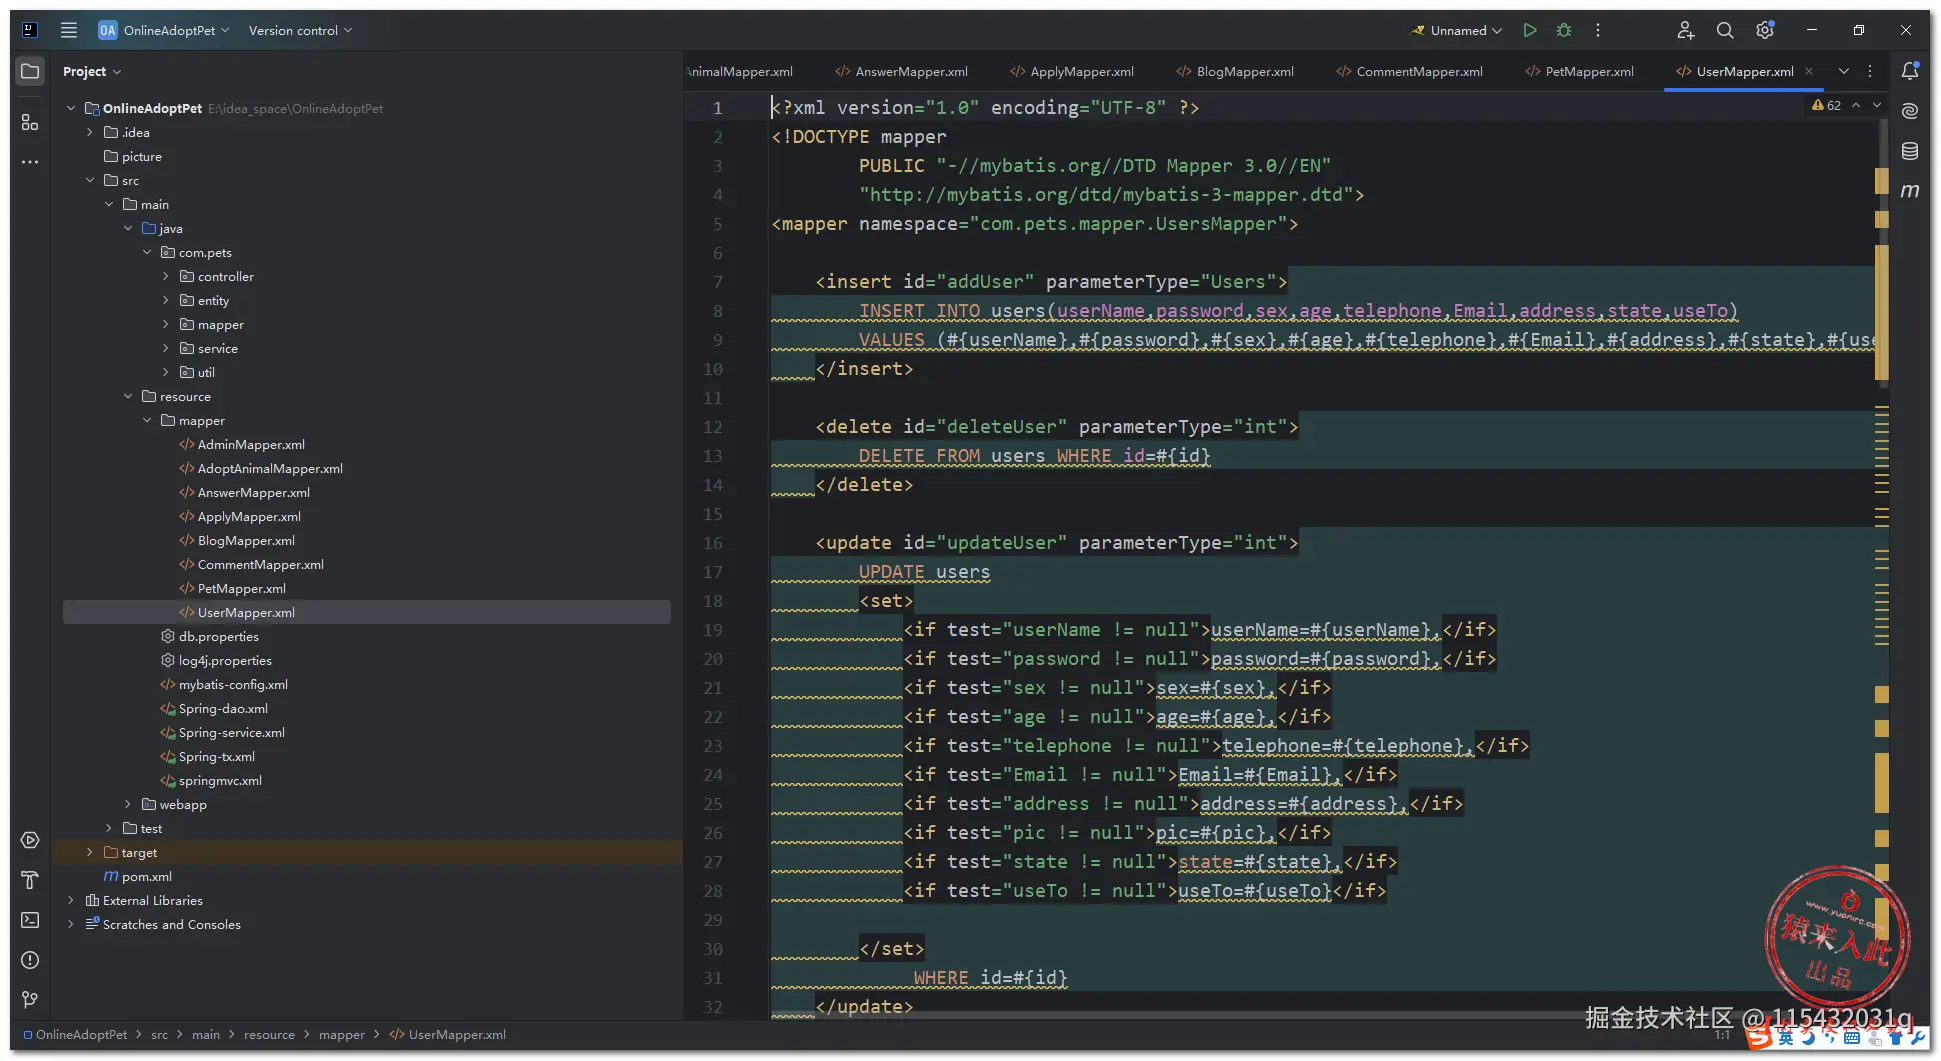Switch to the PetMapper.xml editor tab
Screen dimensions: 1941x1061
(x=1588, y=71)
